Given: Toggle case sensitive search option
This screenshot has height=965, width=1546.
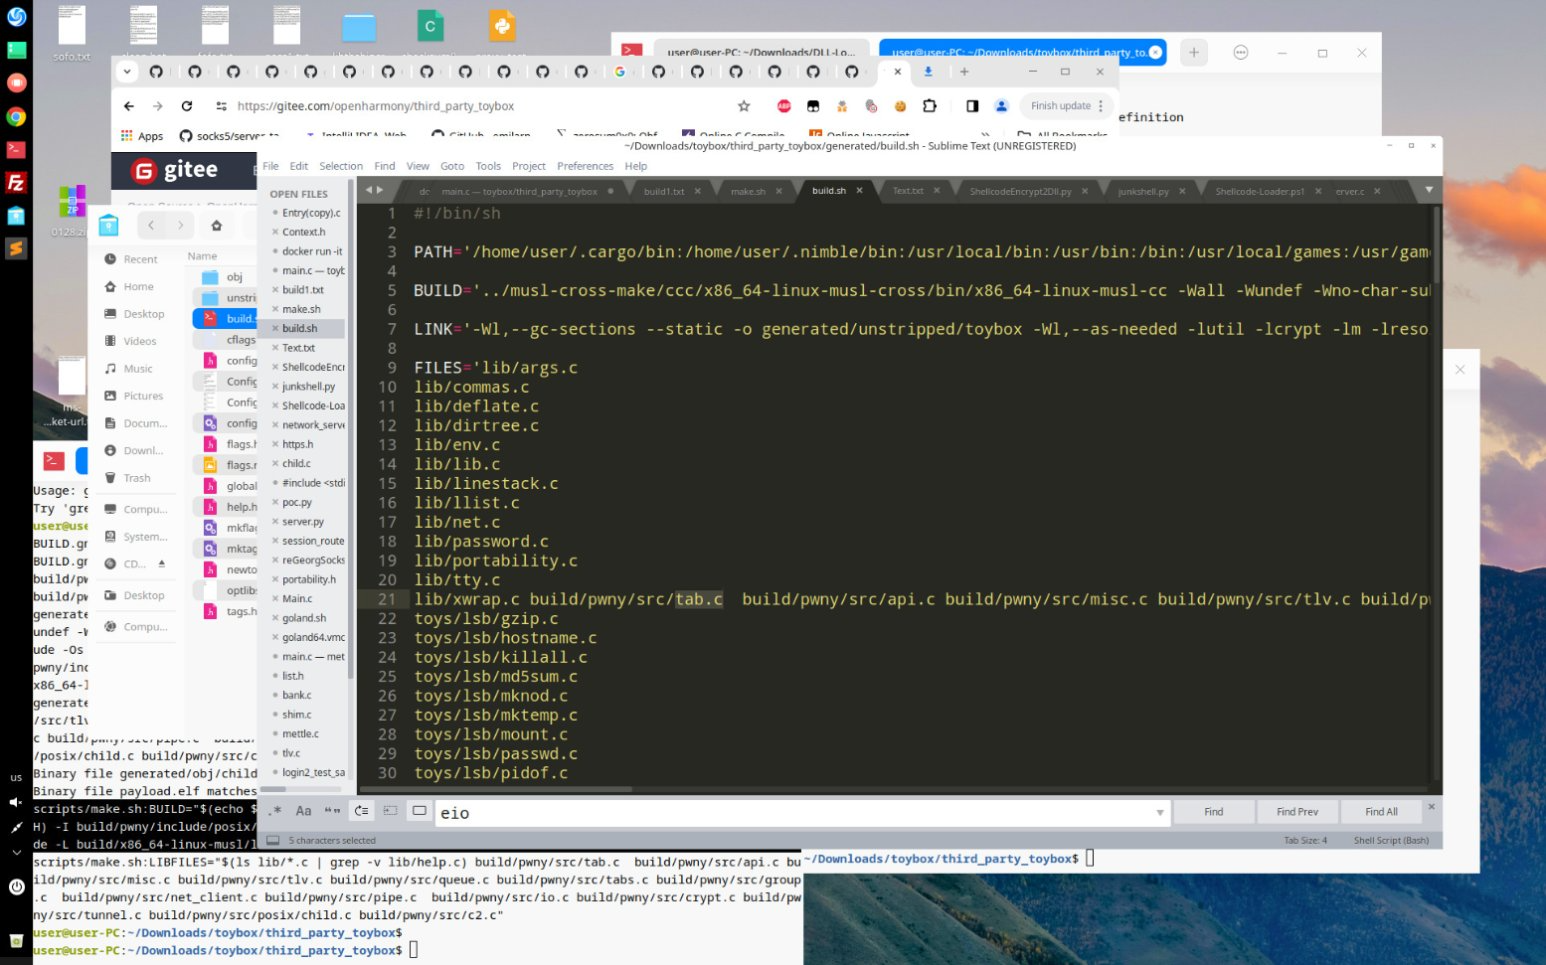Looking at the screenshot, I should click(x=304, y=811).
